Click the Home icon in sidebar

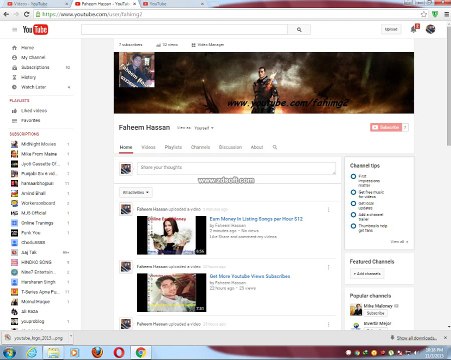pyautogui.click(x=14, y=48)
